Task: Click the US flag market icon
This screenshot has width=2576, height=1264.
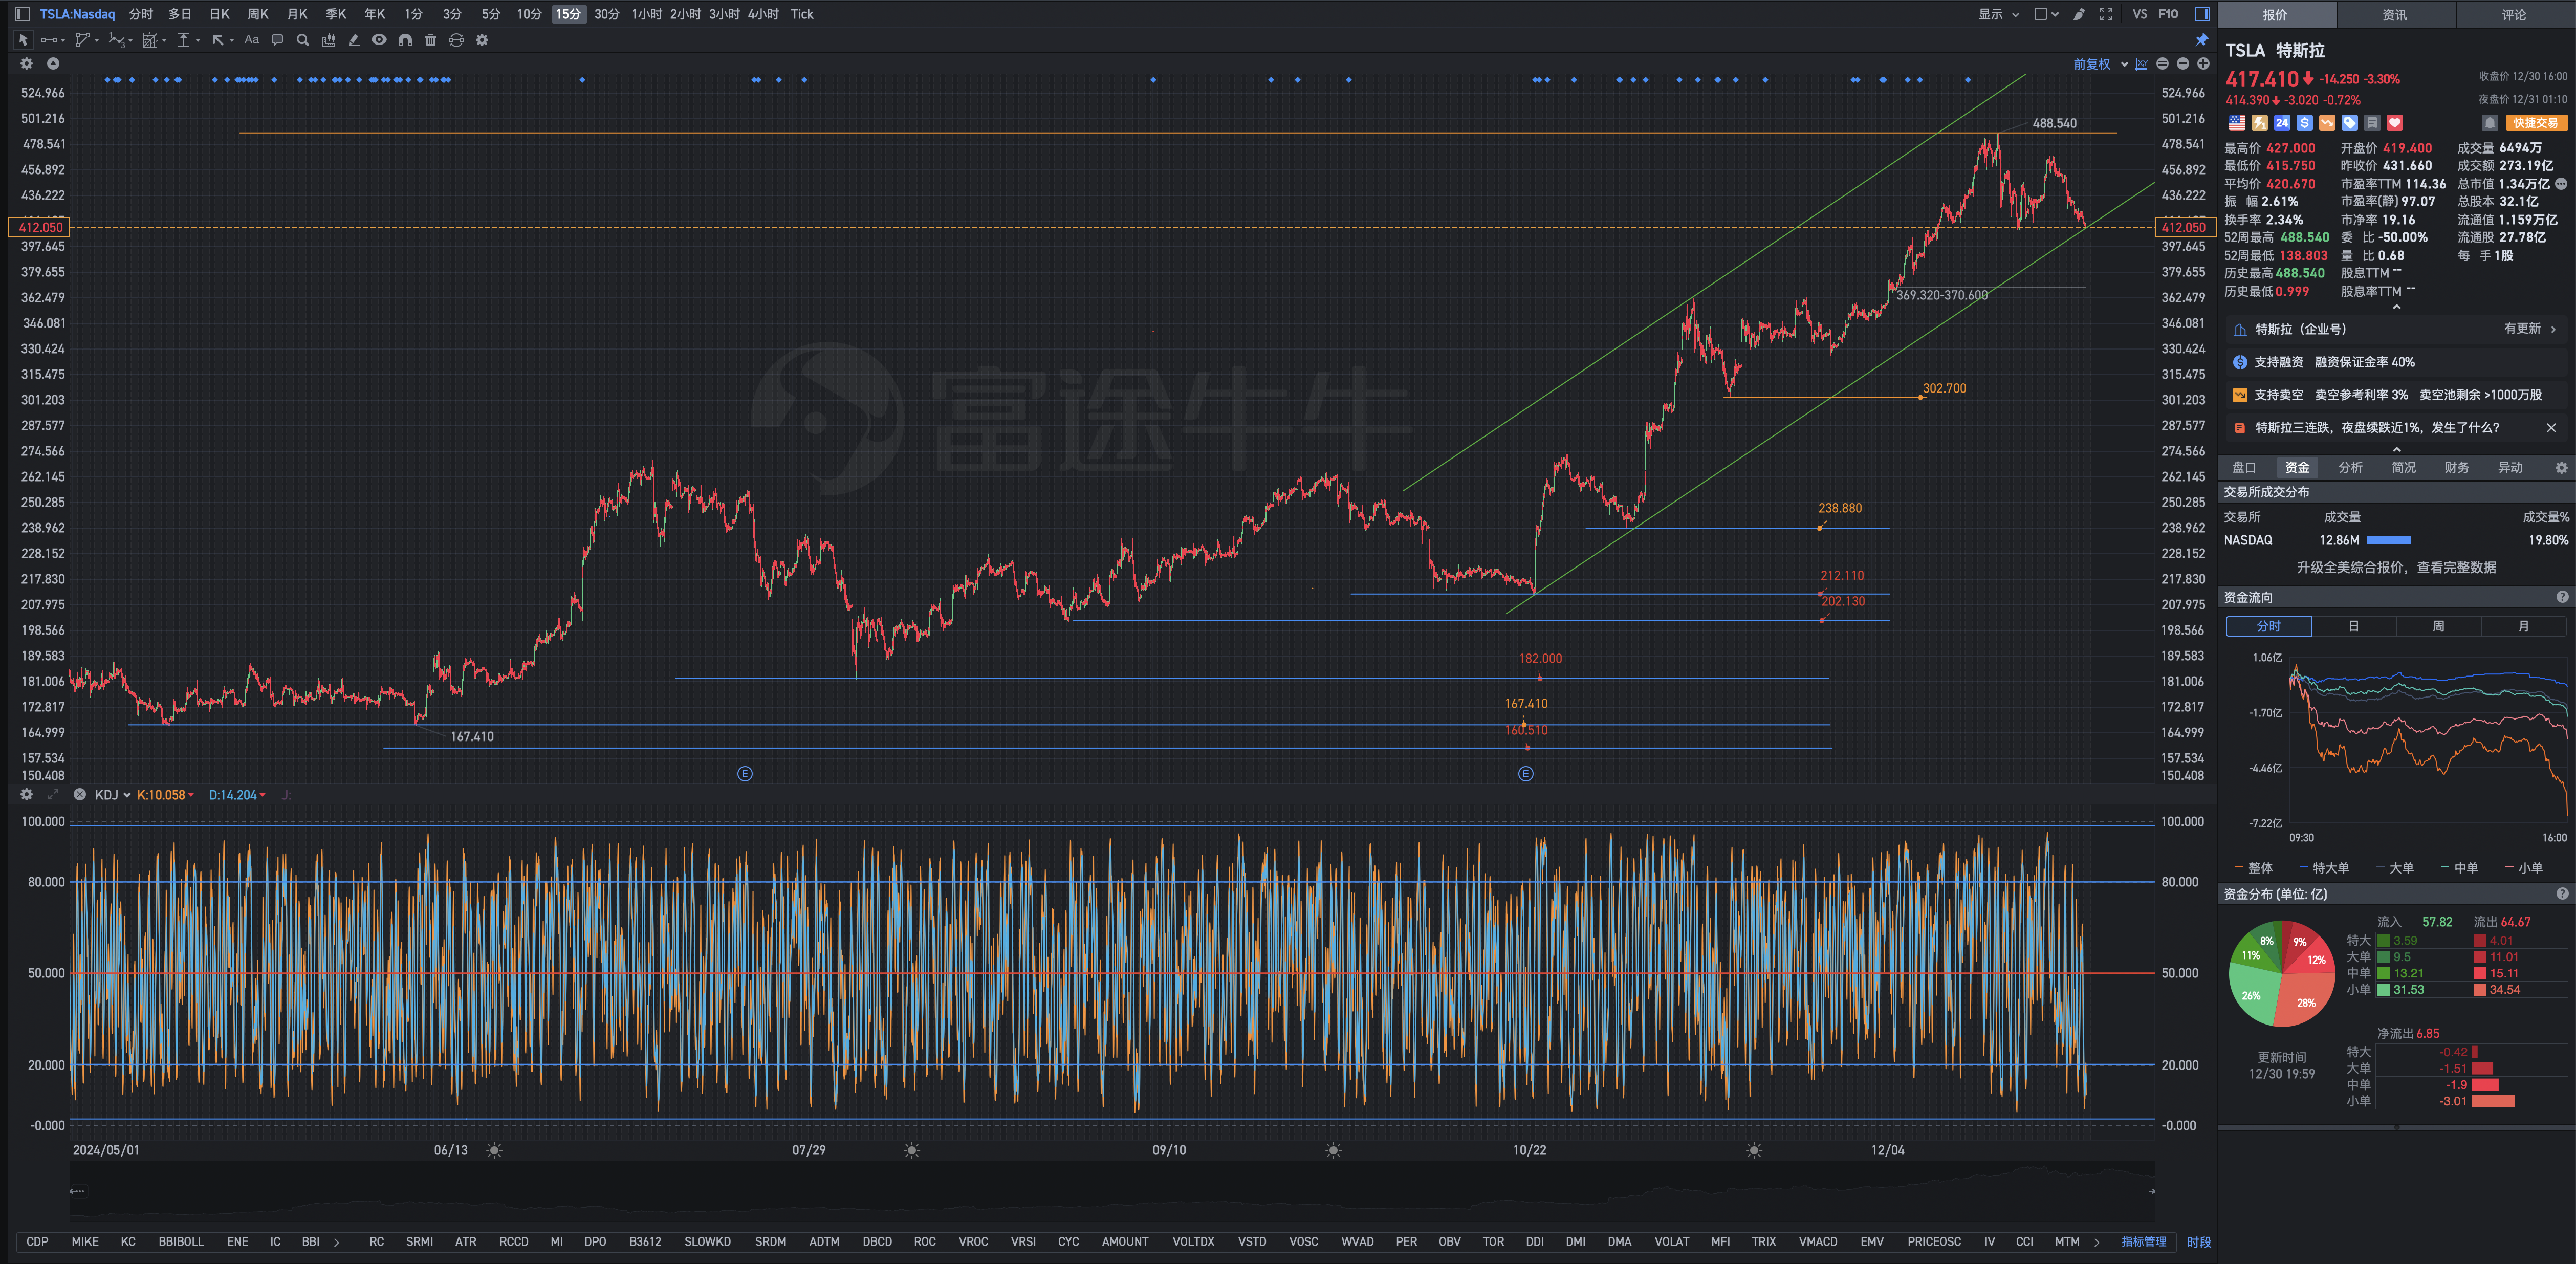Action: click(x=2237, y=123)
